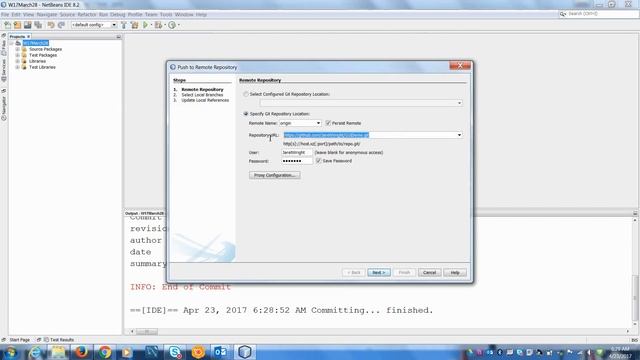Open Skype from the taskbar
This screenshot has width=640, height=360.
click(175, 351)
